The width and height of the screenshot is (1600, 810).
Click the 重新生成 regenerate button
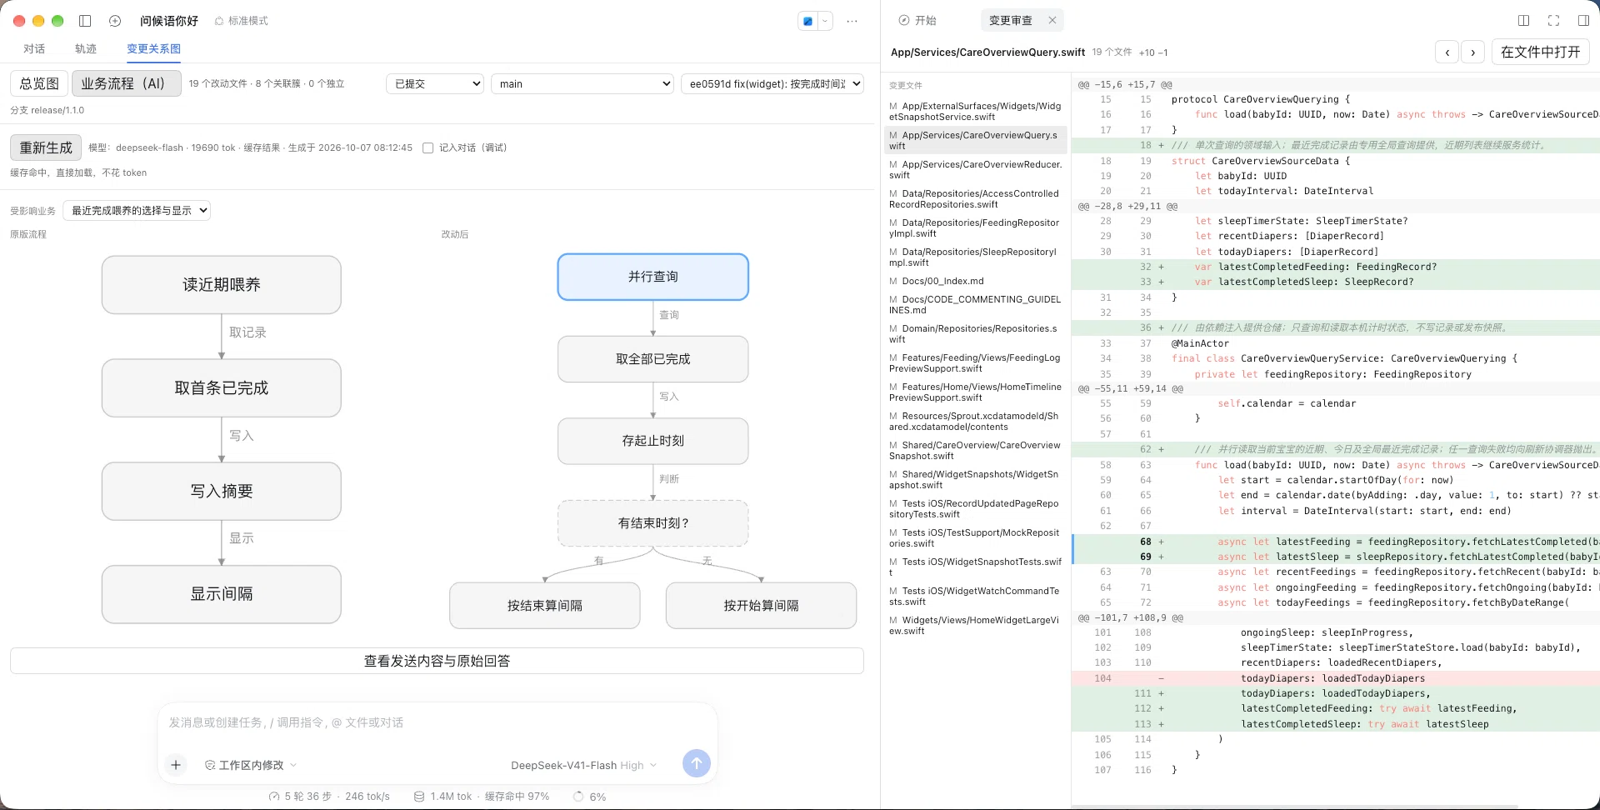[x=46, y=148]
